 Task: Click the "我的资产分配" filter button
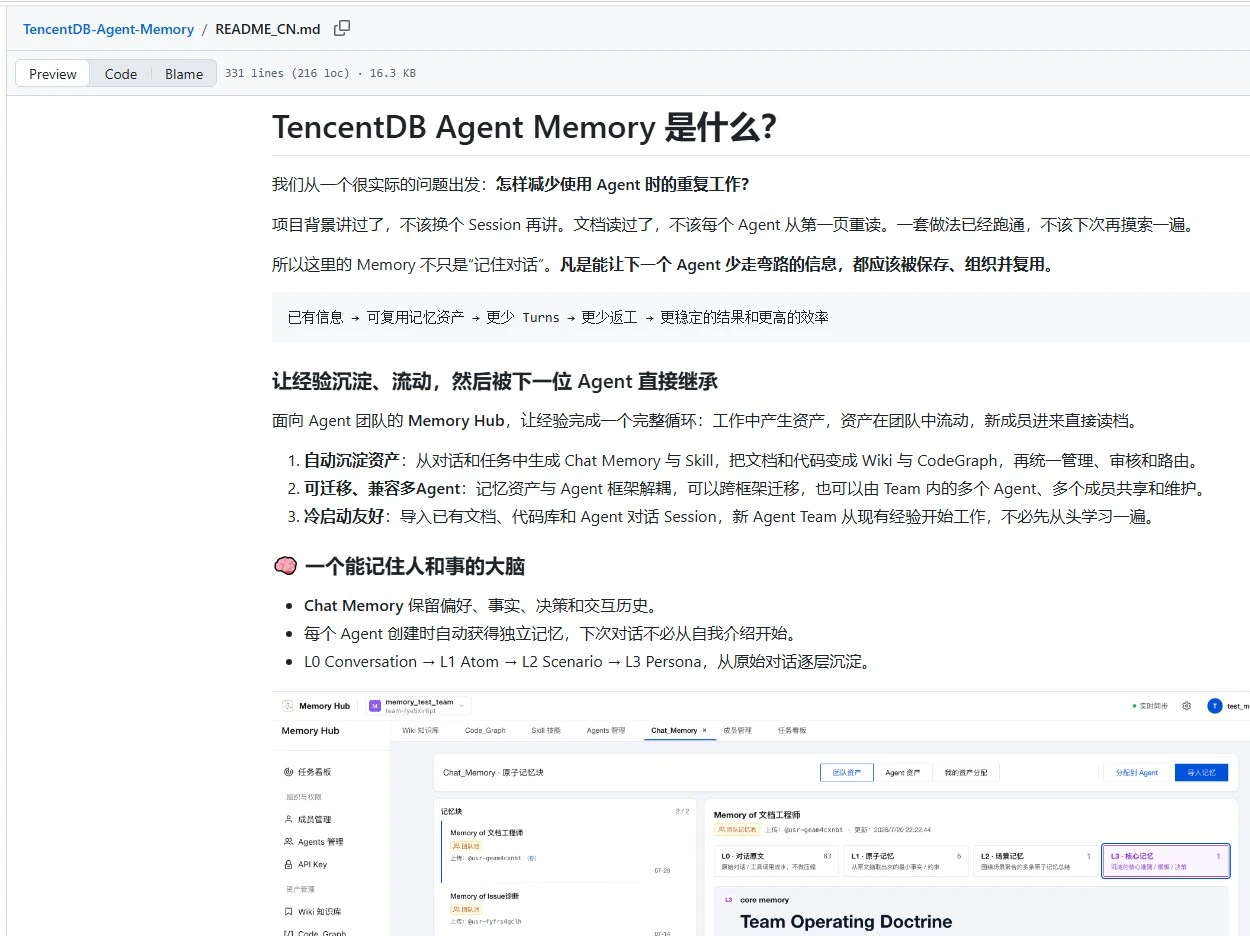pos(966,773)
